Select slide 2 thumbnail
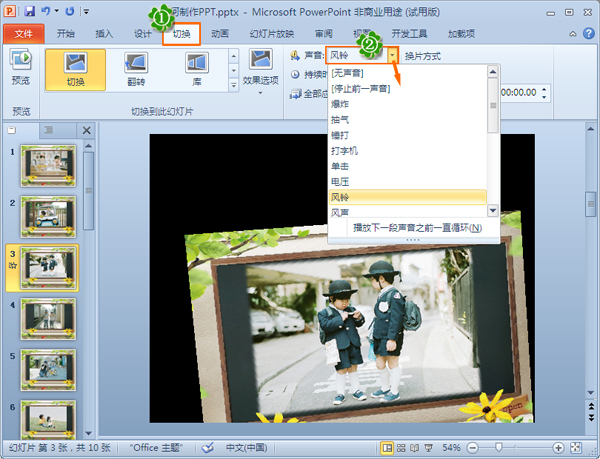 [48, 217]
